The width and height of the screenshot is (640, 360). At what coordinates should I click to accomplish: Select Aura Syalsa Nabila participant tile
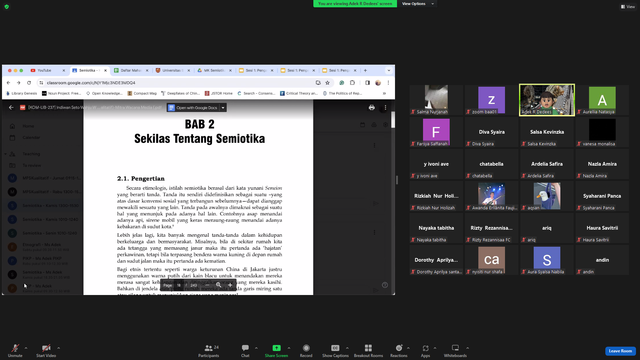pos(547,260)
